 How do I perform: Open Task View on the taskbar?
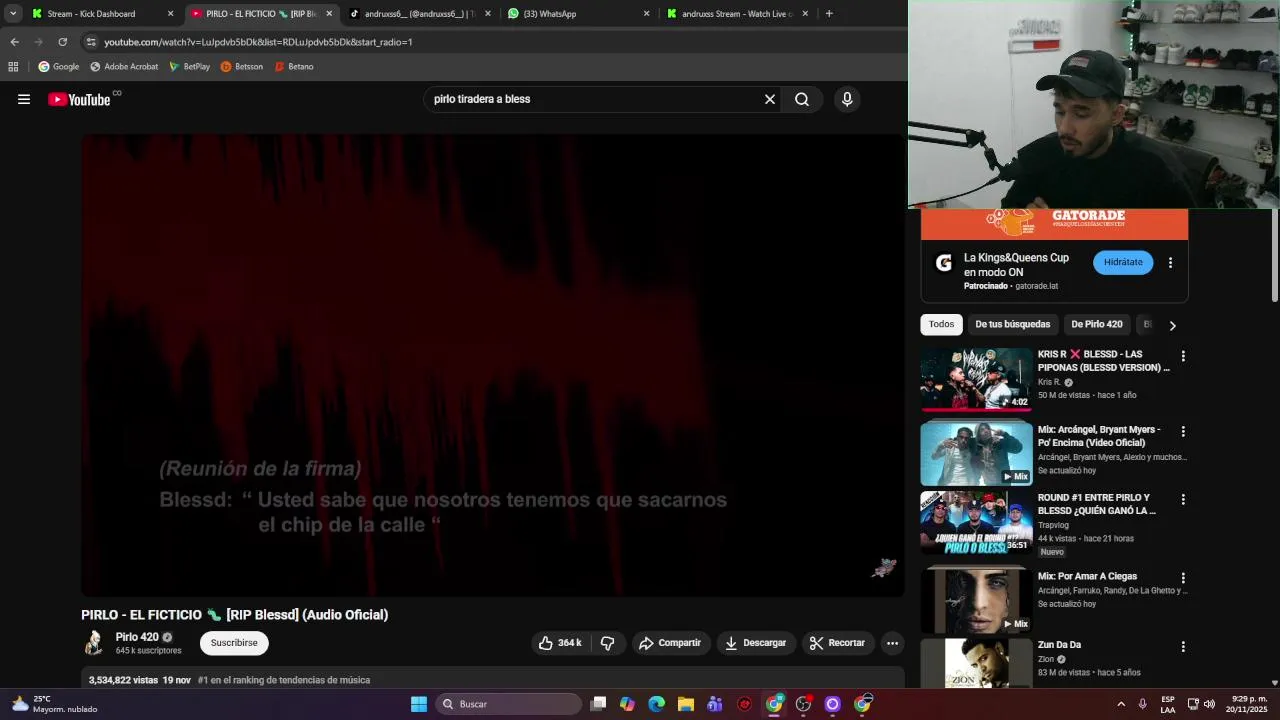tap(598, 704)
